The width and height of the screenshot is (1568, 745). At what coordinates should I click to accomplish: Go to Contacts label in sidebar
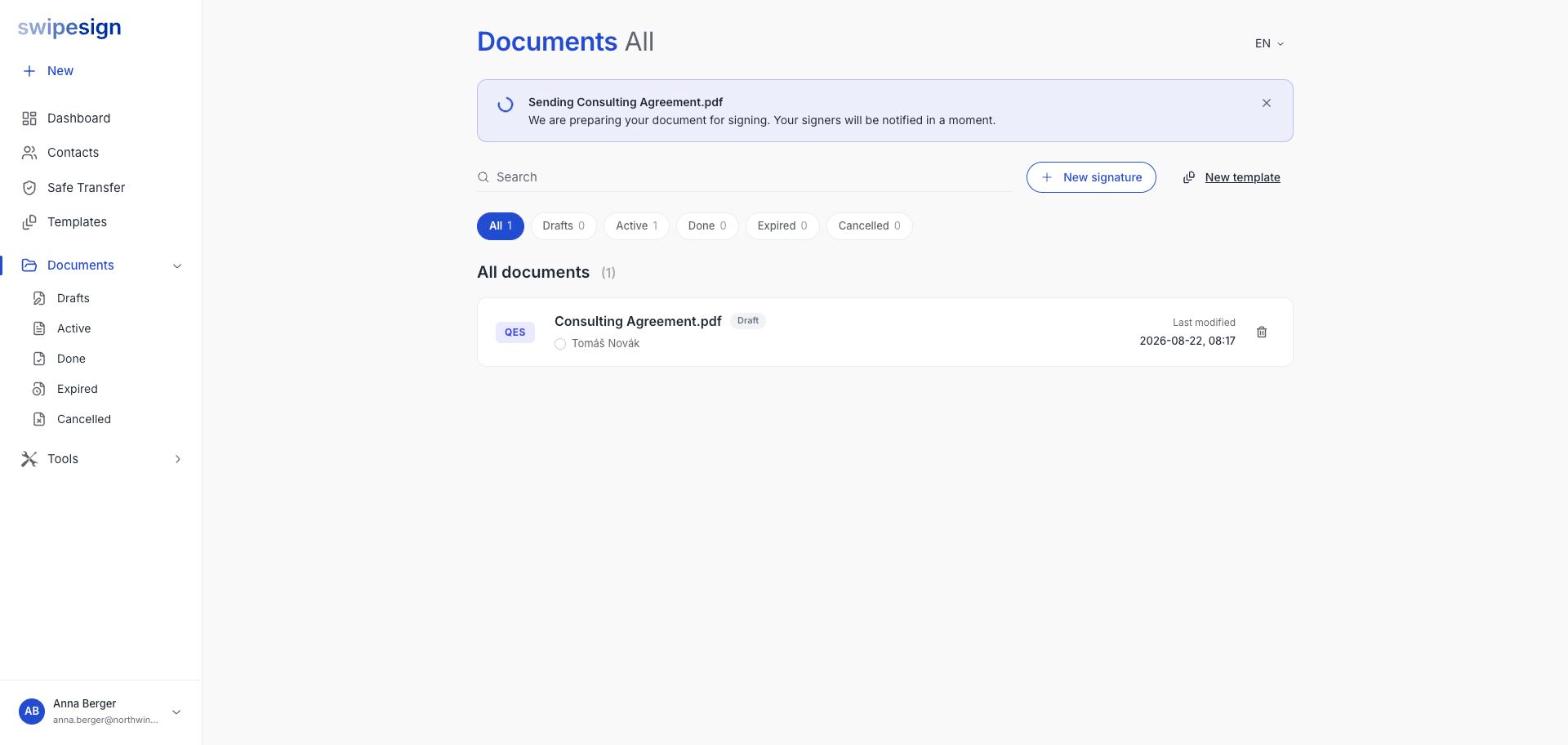click(73, 153)
